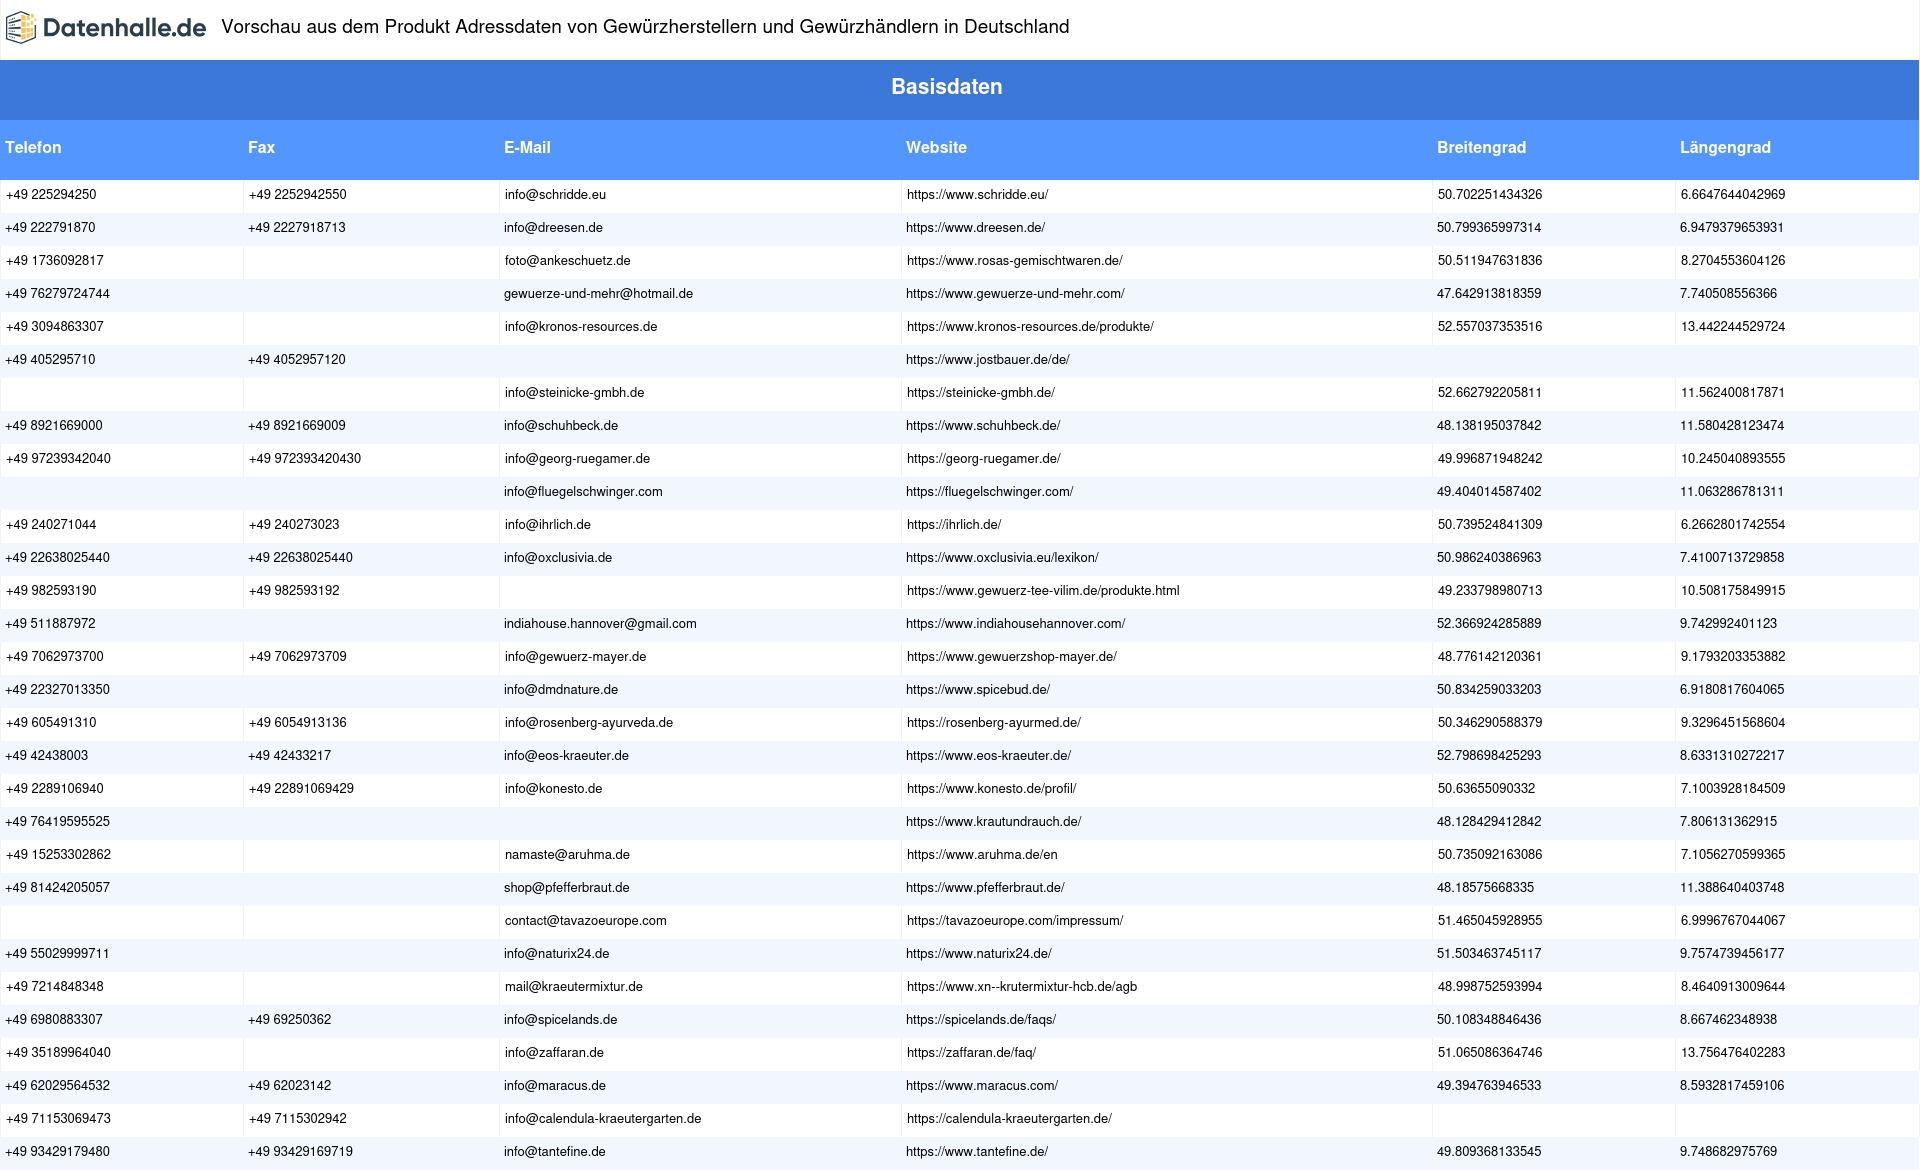Open the maracus.com website link

[x=982, y=1086]
